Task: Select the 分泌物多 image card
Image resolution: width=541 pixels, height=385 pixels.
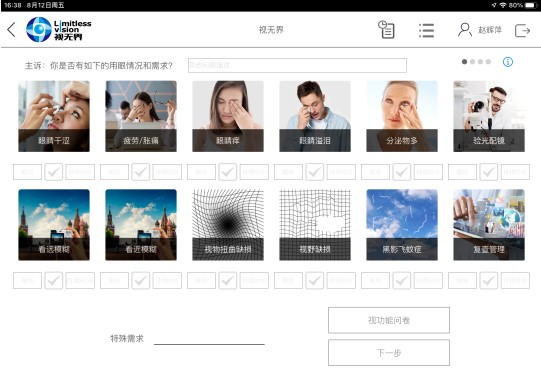Action: [402, 116]
